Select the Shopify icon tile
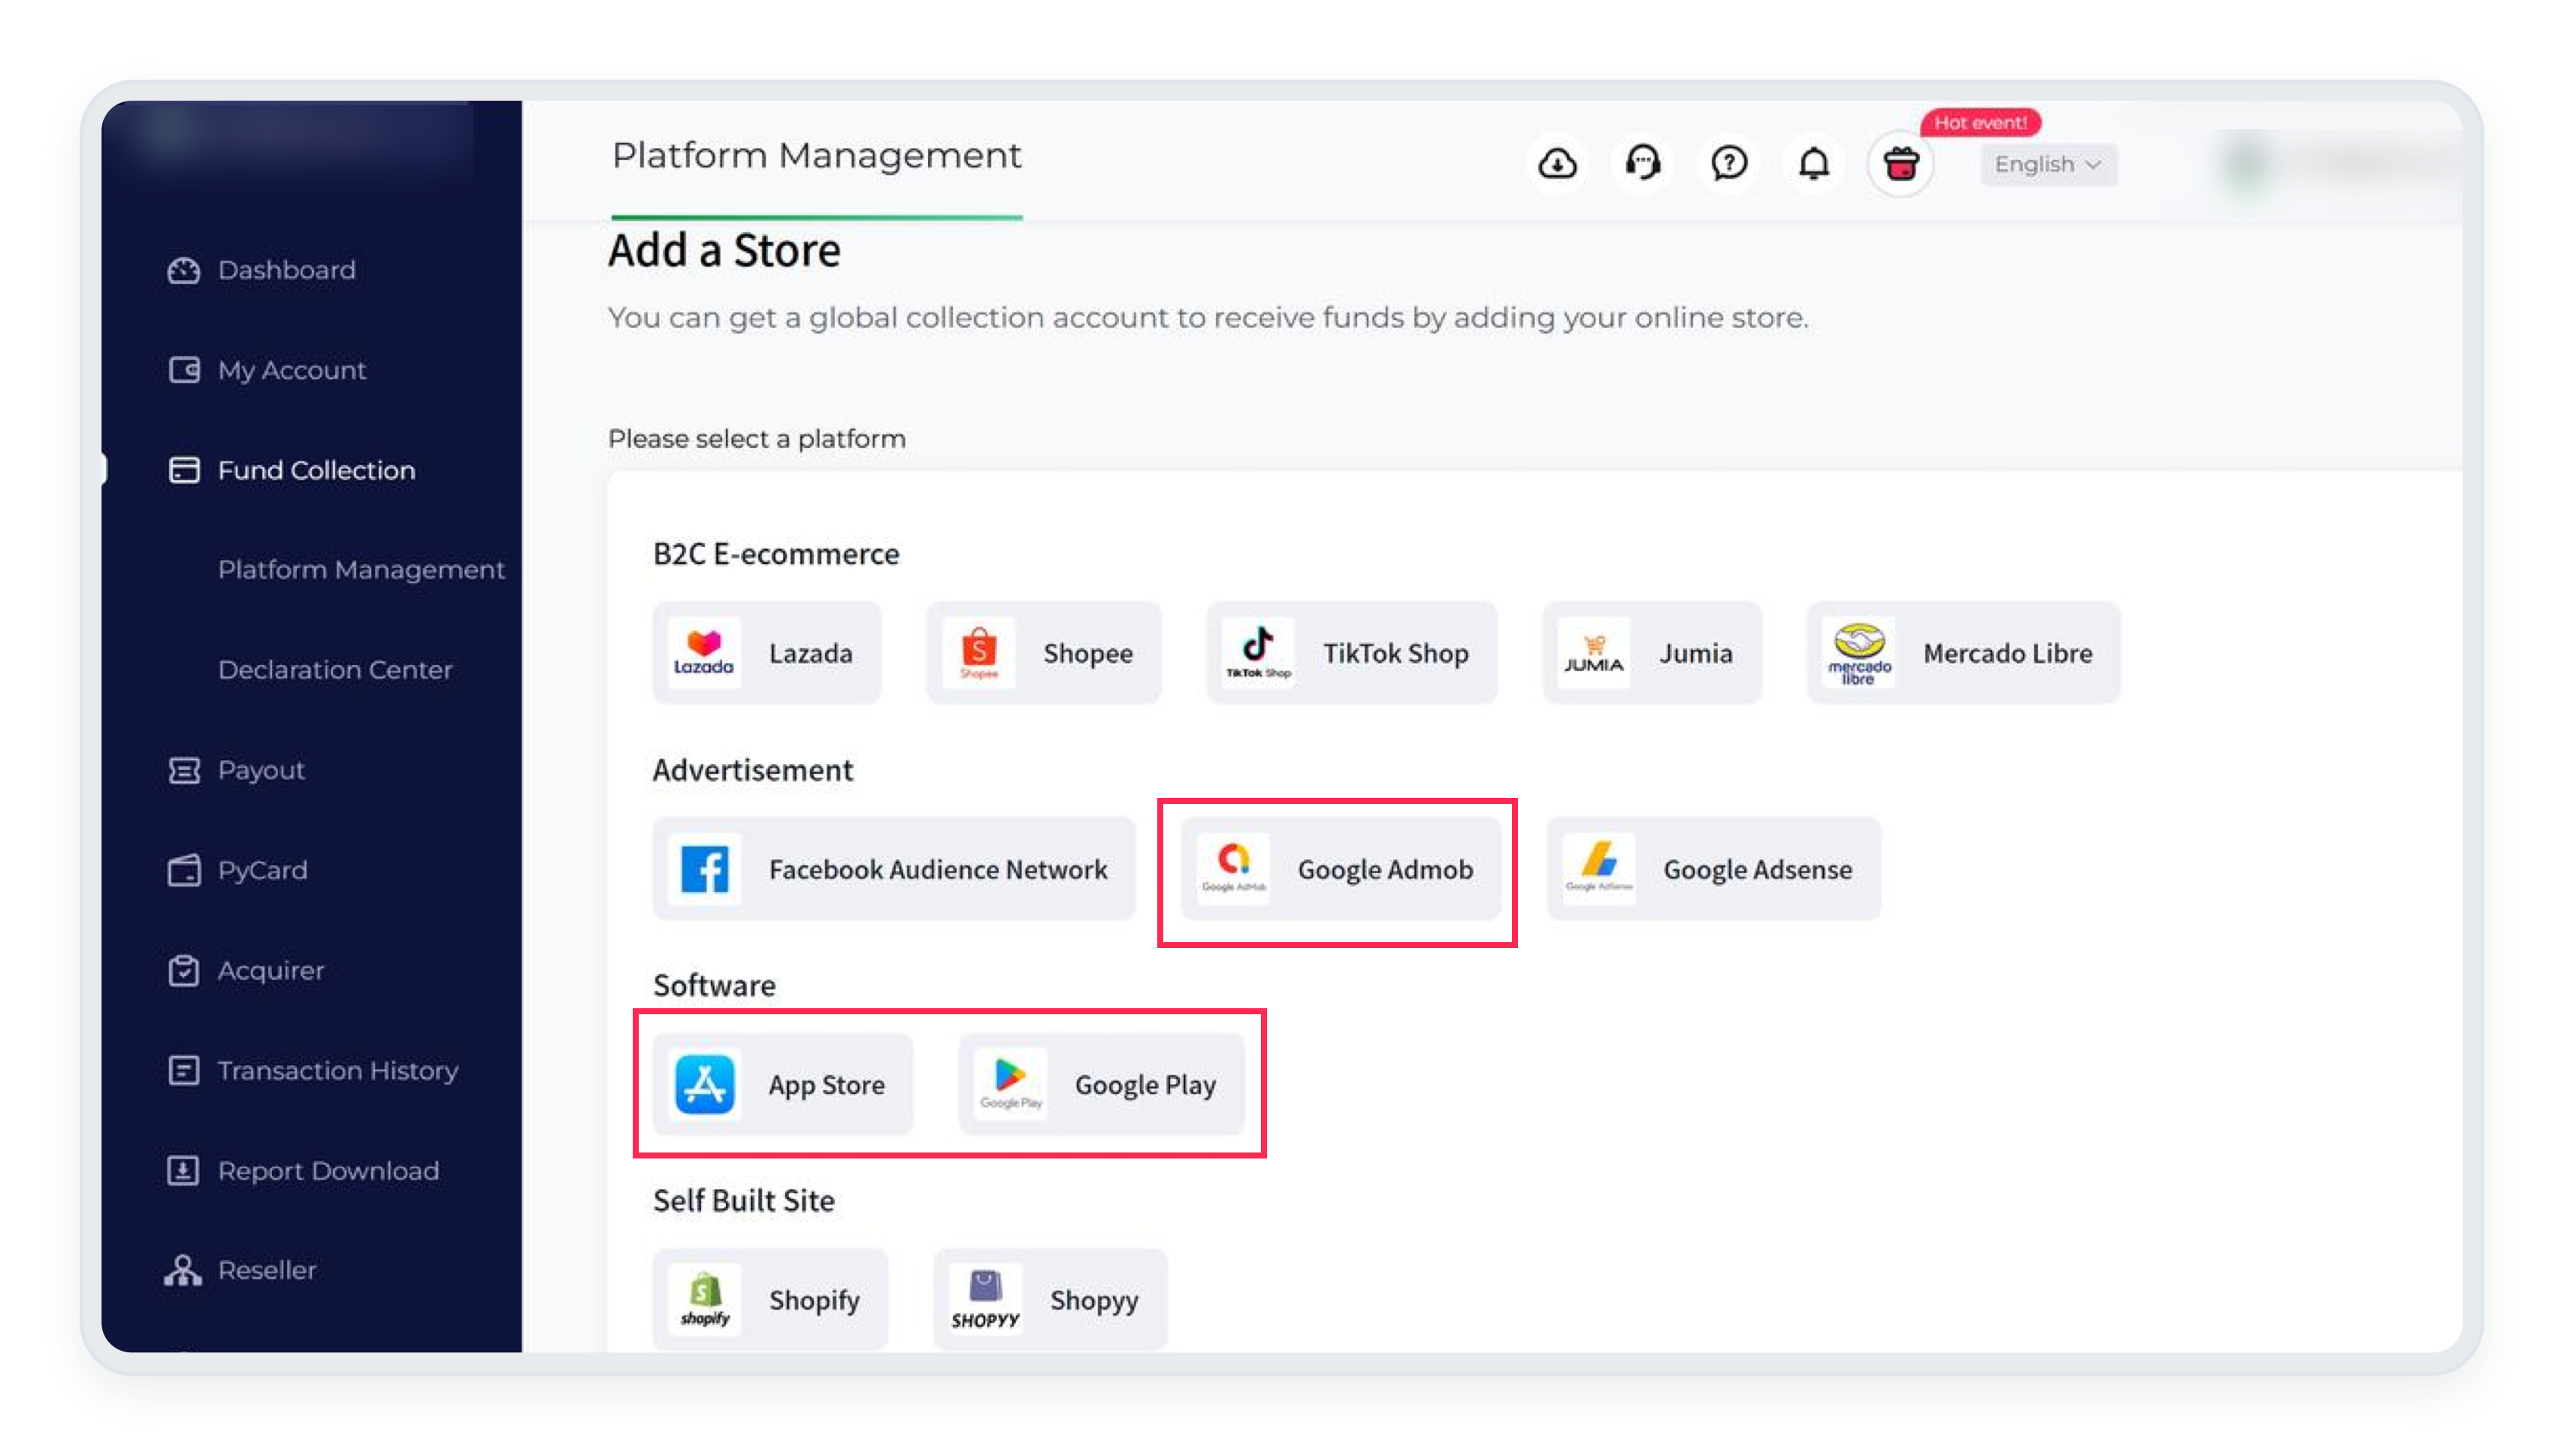 (705, 1299)
